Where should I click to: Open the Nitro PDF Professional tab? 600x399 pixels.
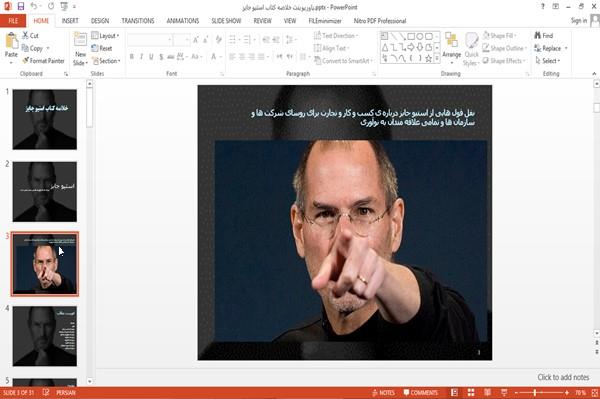pyautogui.click(x=380, y=21)
